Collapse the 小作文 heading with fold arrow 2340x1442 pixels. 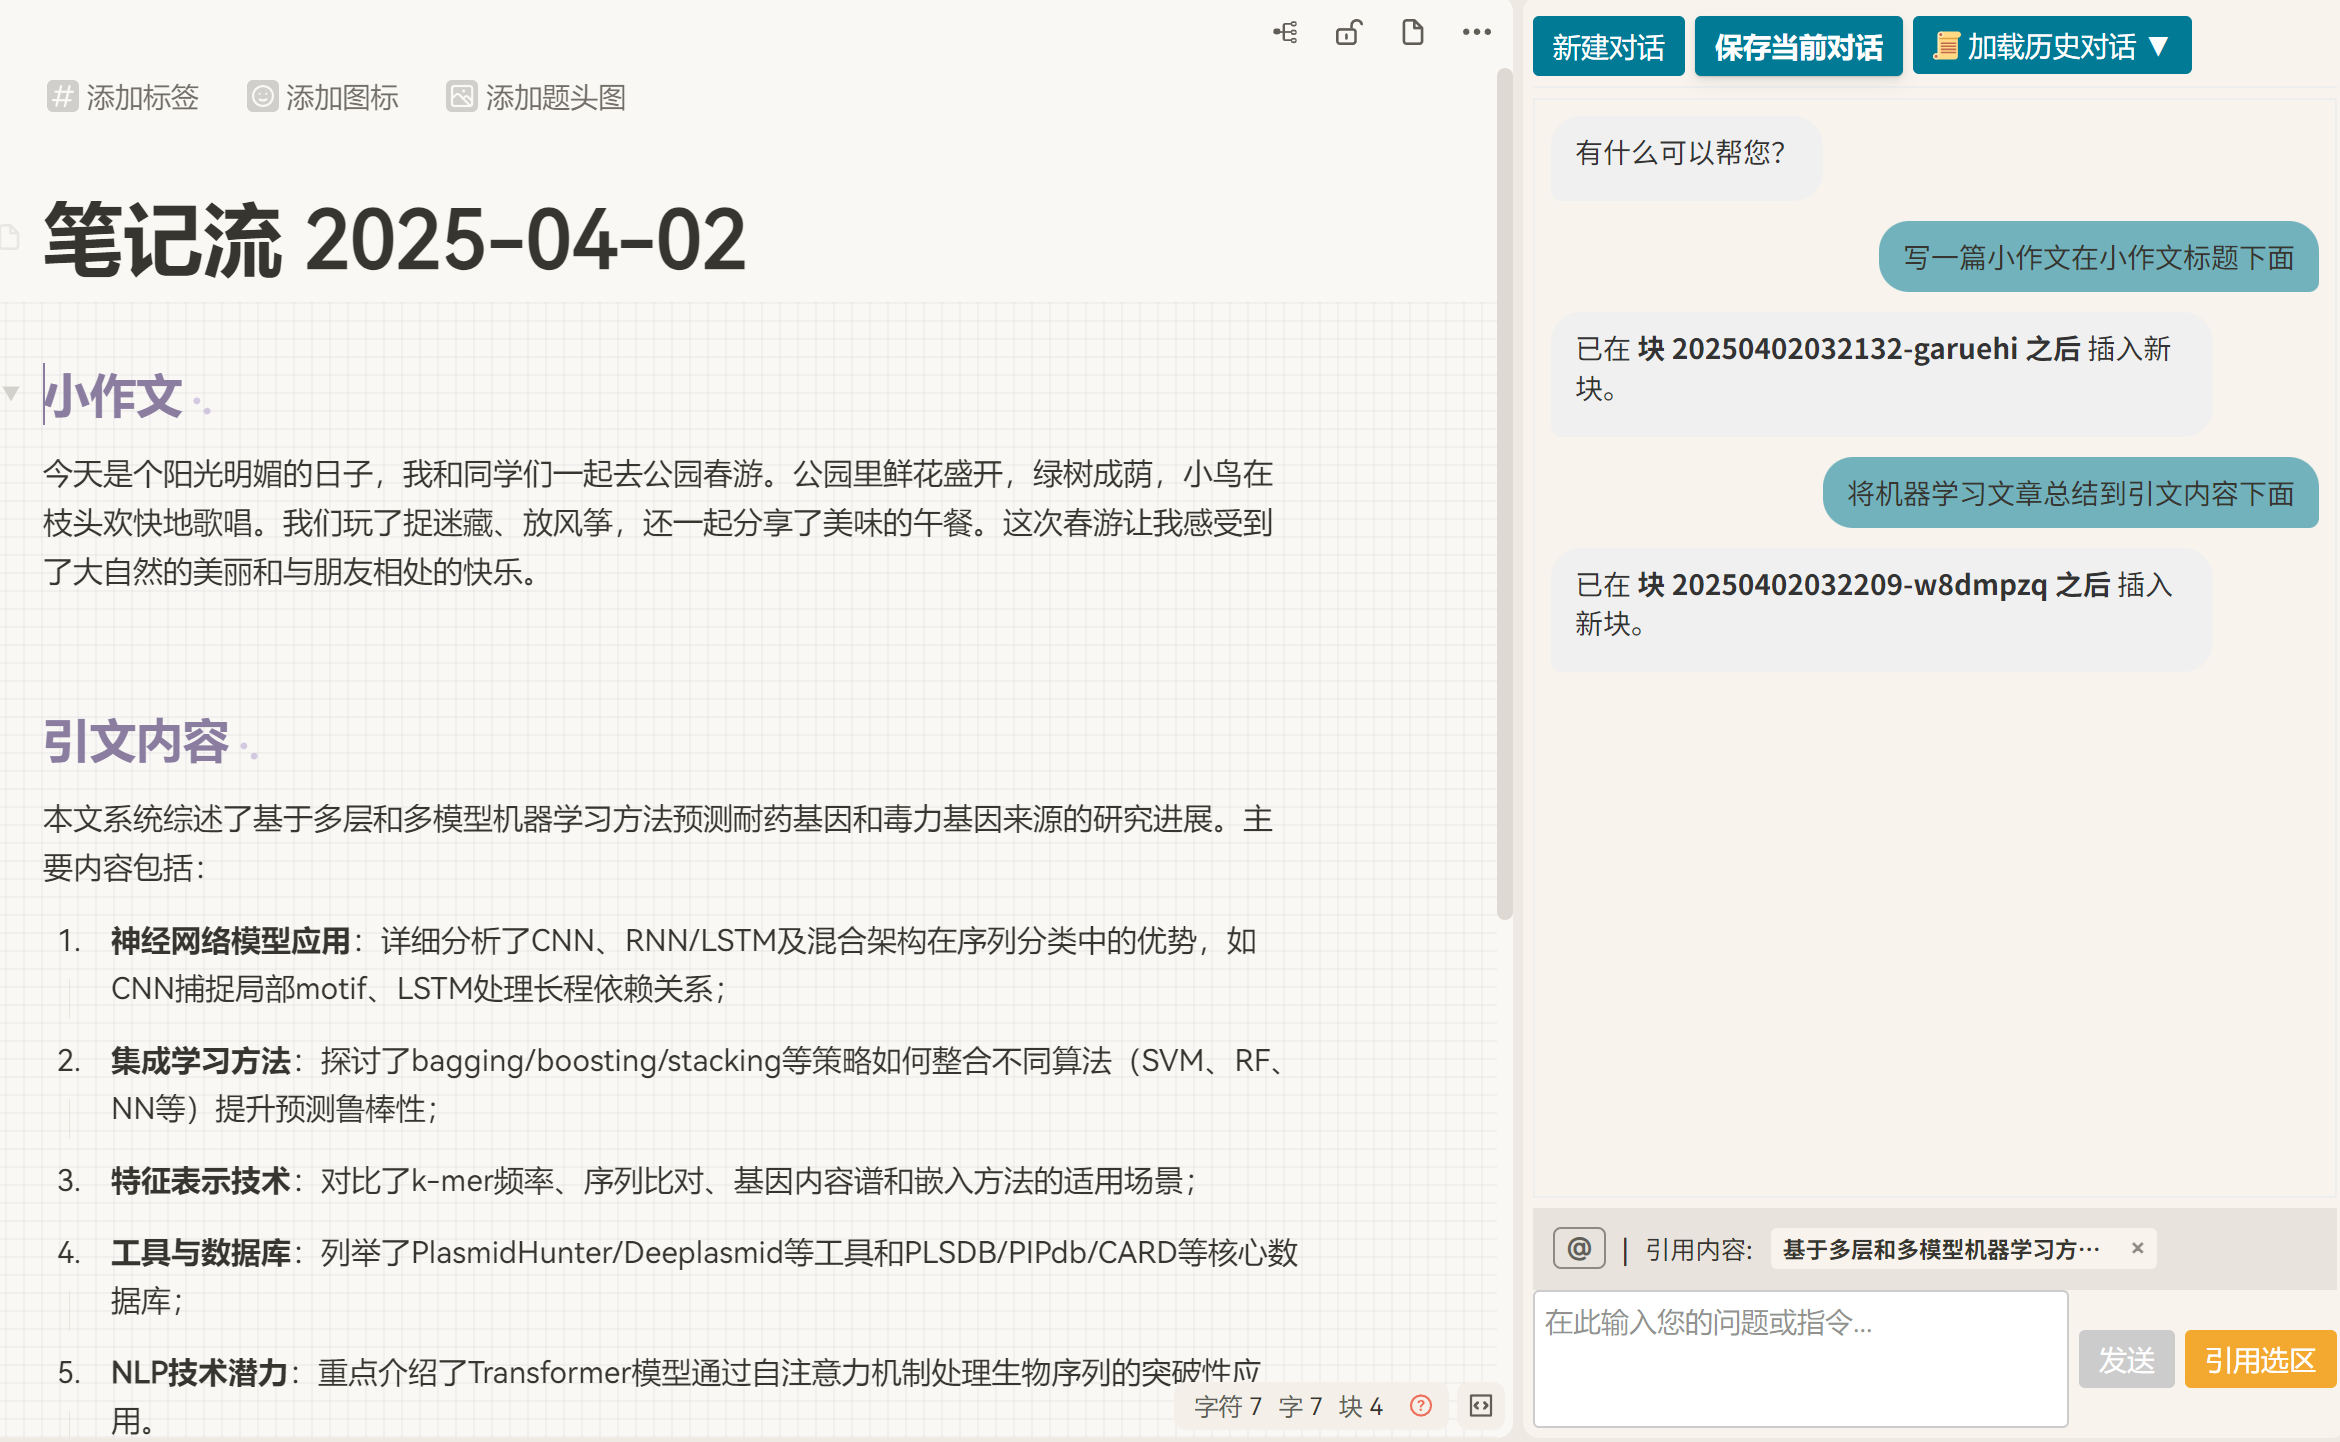point(12,393)
